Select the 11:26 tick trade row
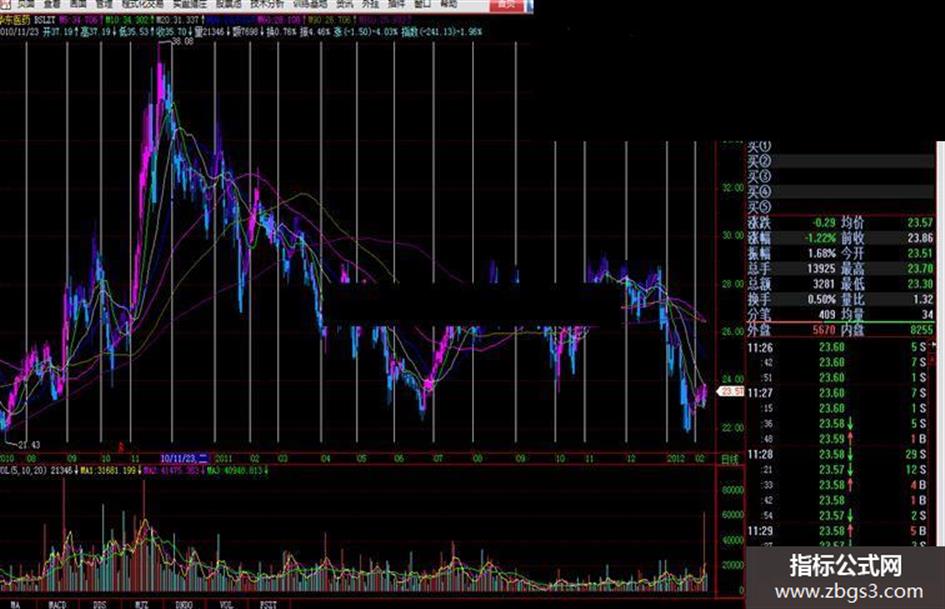The width and height of the screenshot is (945, 609). click(x=837, y=348)
